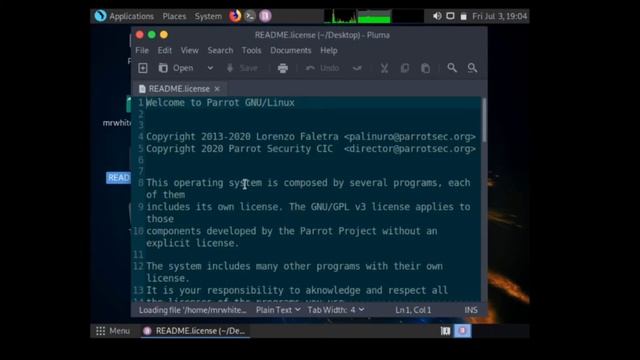The width and height of the screenshot is (640, 360).
Task: Open the Search menu
Action: [220, 51]
